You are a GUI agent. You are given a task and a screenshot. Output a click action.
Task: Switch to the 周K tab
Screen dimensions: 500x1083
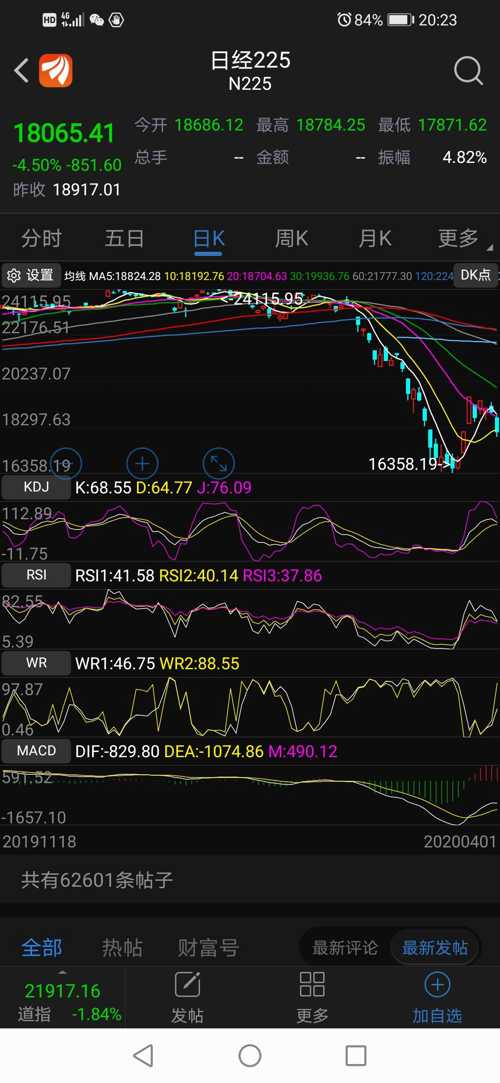coord(291,238)
